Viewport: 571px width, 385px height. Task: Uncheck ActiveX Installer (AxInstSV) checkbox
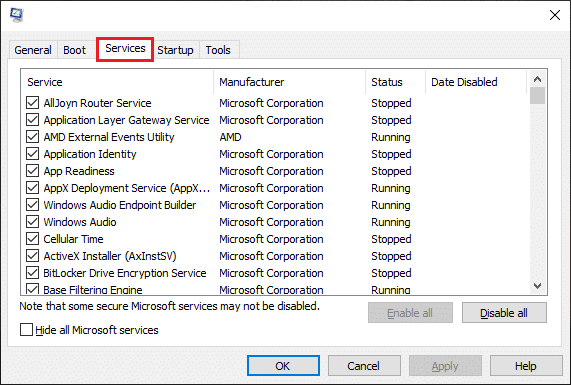(x=32, y=256)
